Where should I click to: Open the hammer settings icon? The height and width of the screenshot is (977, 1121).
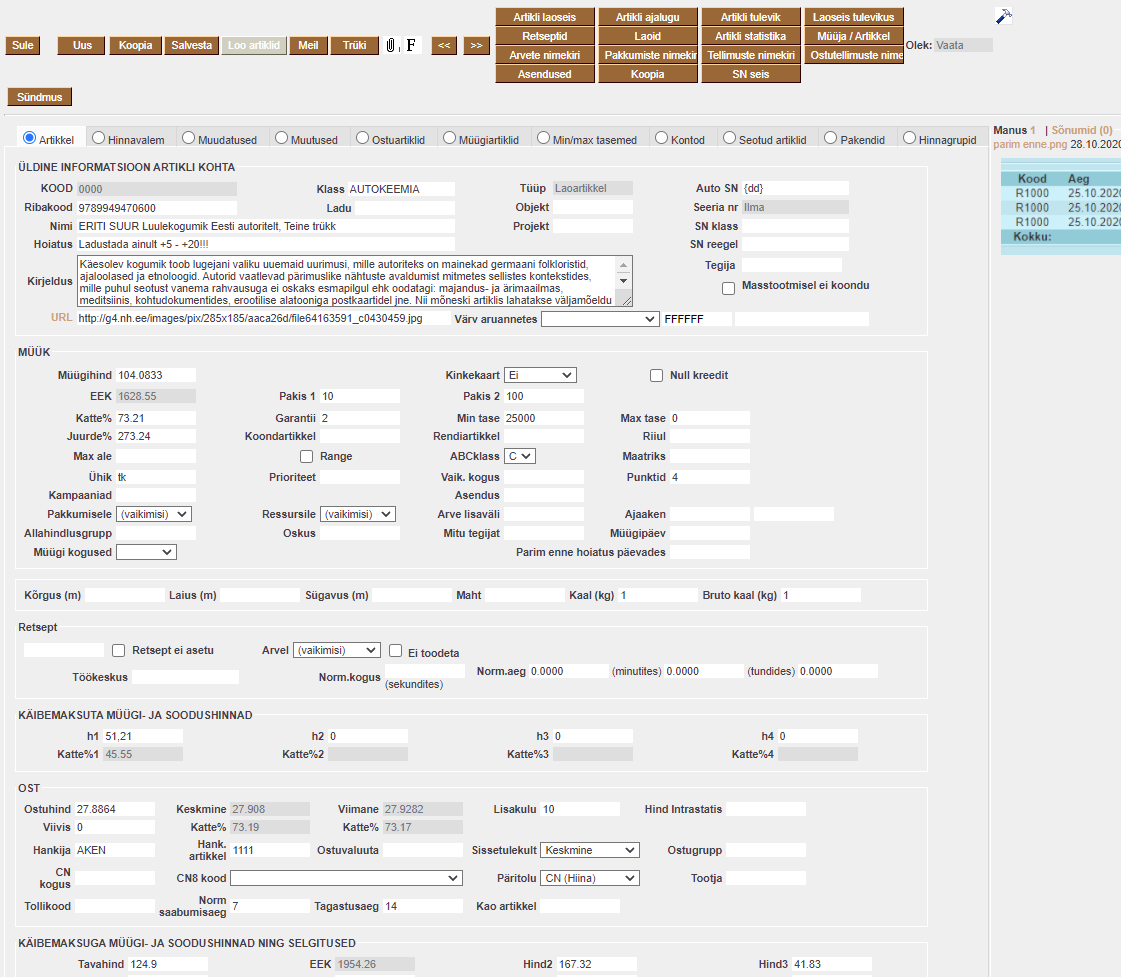tap(1004, 16)
